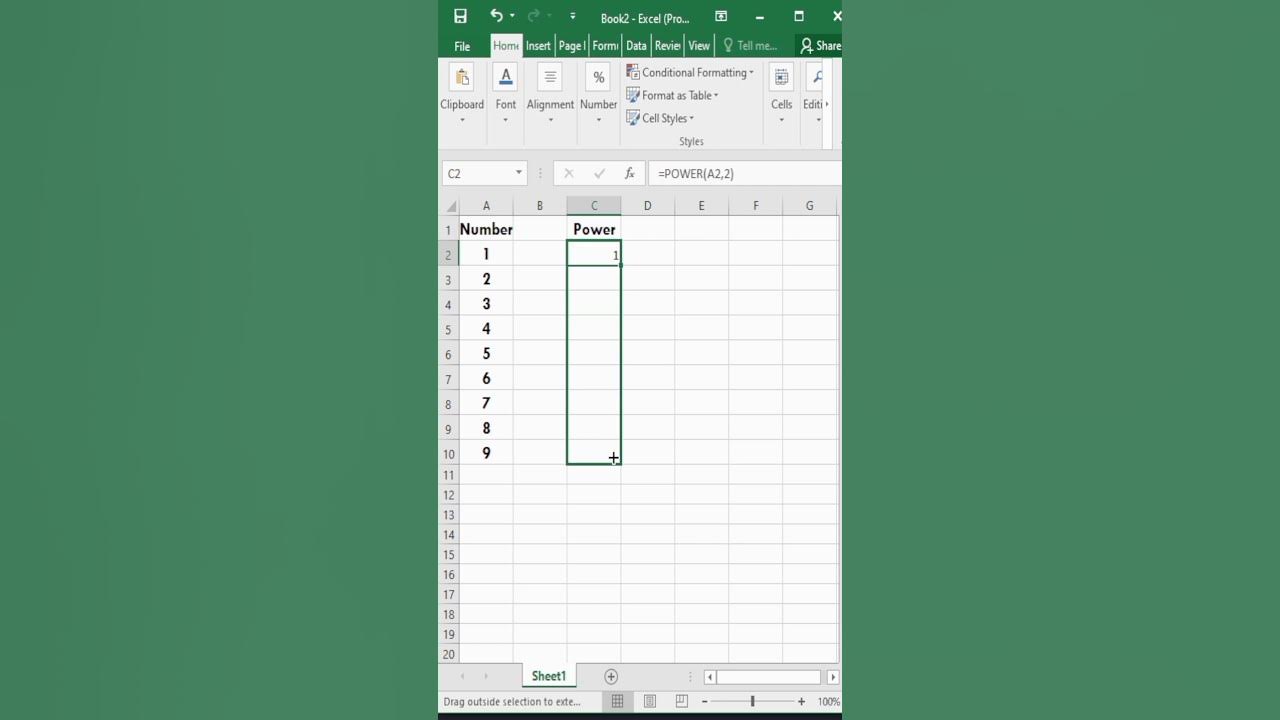The height and width of the screenshot is (720, 1280).
Task: Click the New Sheet plus icon
Action: tap(611, 677)
